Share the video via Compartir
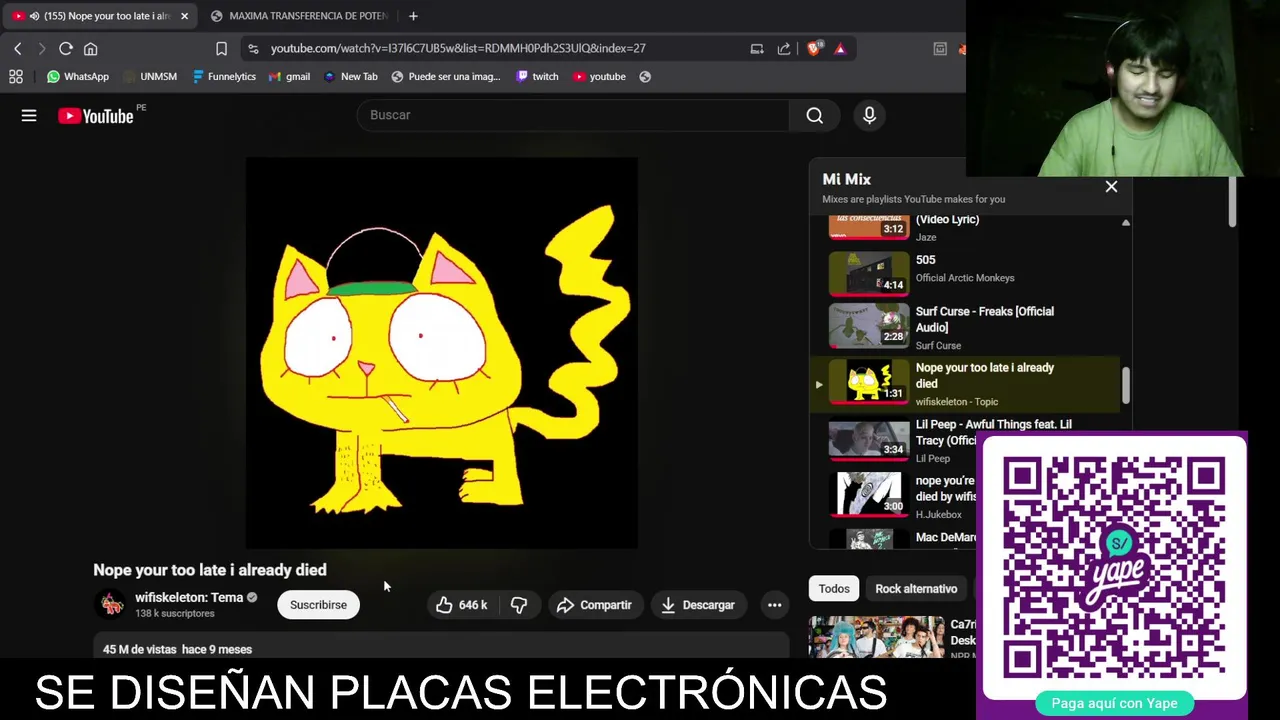The image size is (1280, 720). pyautogui.click(x=594, y=605)
